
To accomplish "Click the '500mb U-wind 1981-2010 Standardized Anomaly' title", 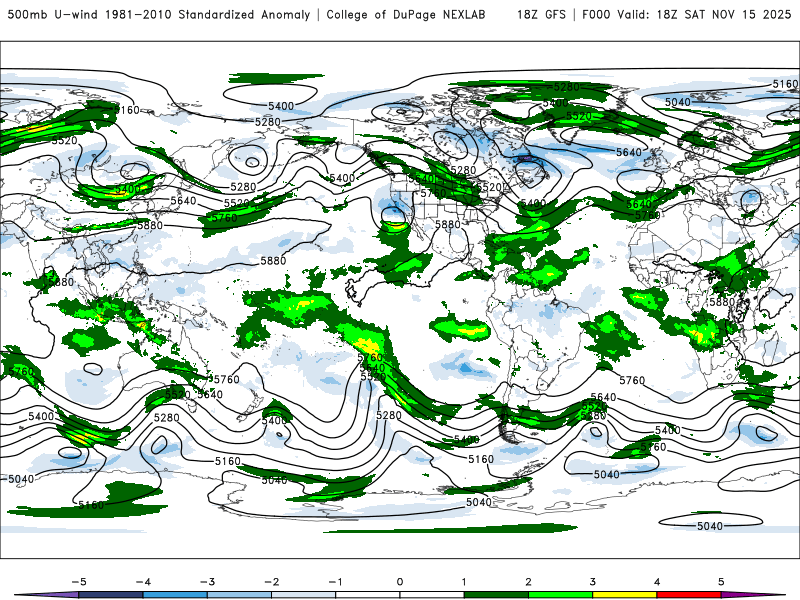I will coord(159,14).
